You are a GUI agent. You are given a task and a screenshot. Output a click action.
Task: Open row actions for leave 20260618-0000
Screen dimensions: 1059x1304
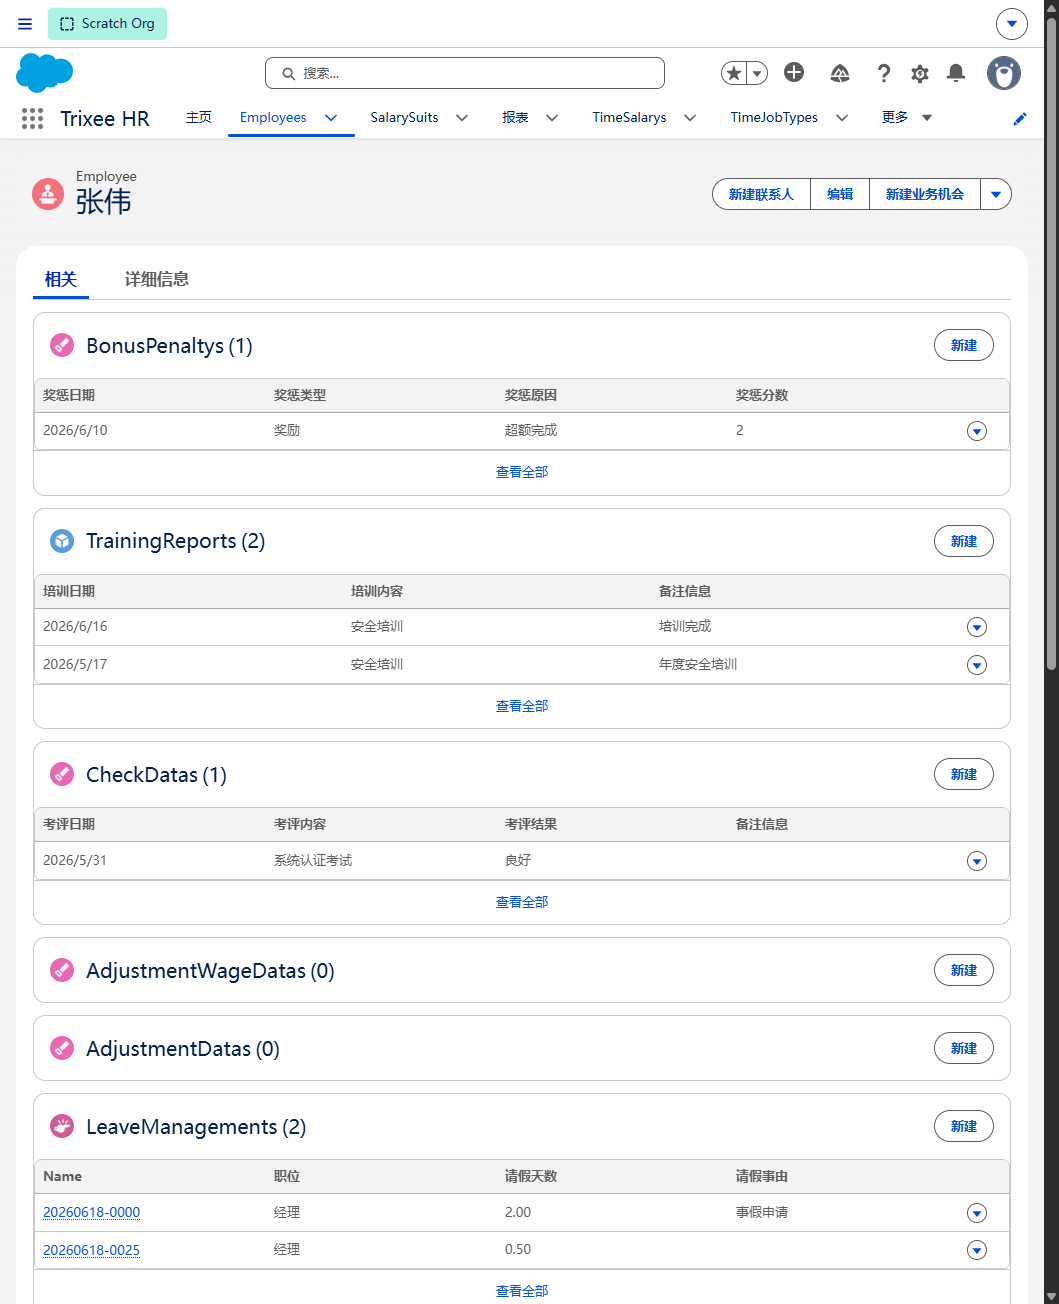pos(977,1213)
